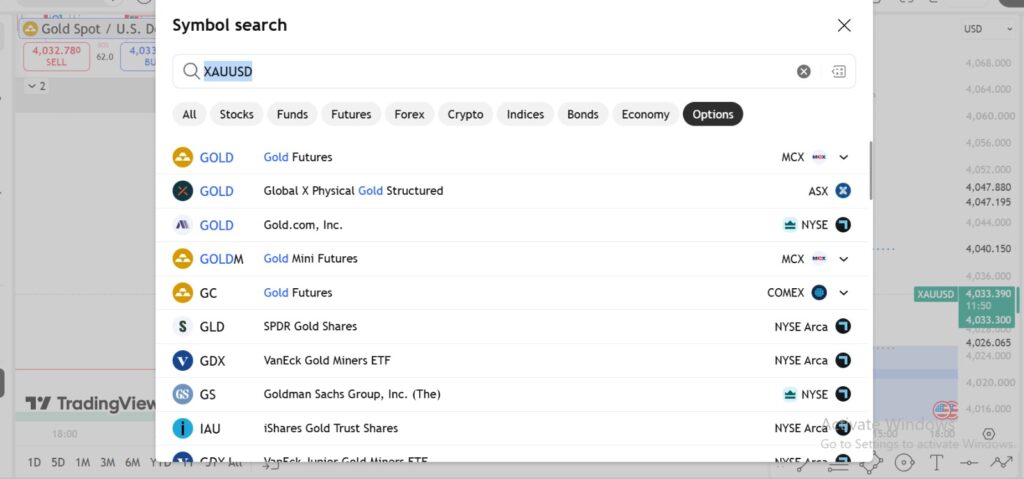Select the Futures filter tab
This screenshot has width=1024, height=479.
351,114
